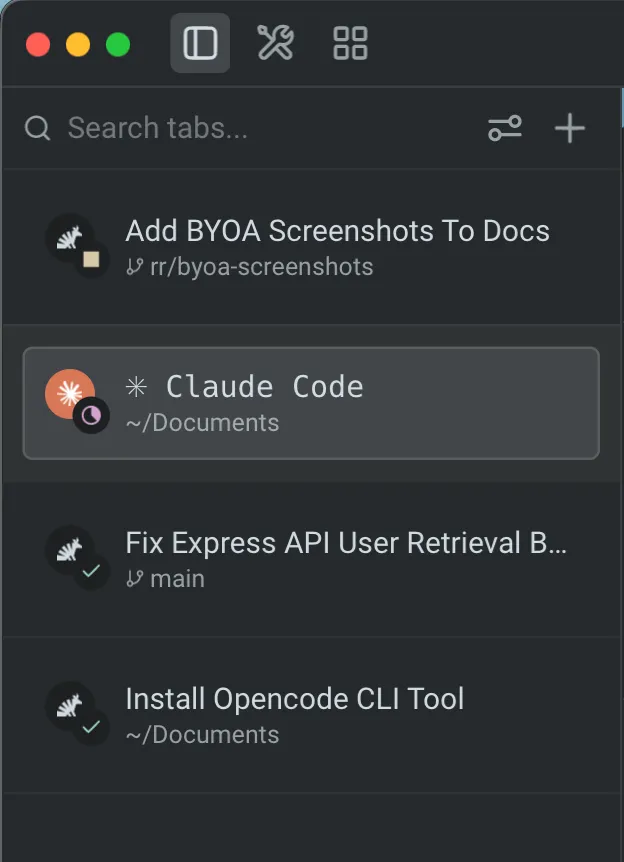
Task: Click zebra avatar on Install Opencode tab
Action: point(69,706)
